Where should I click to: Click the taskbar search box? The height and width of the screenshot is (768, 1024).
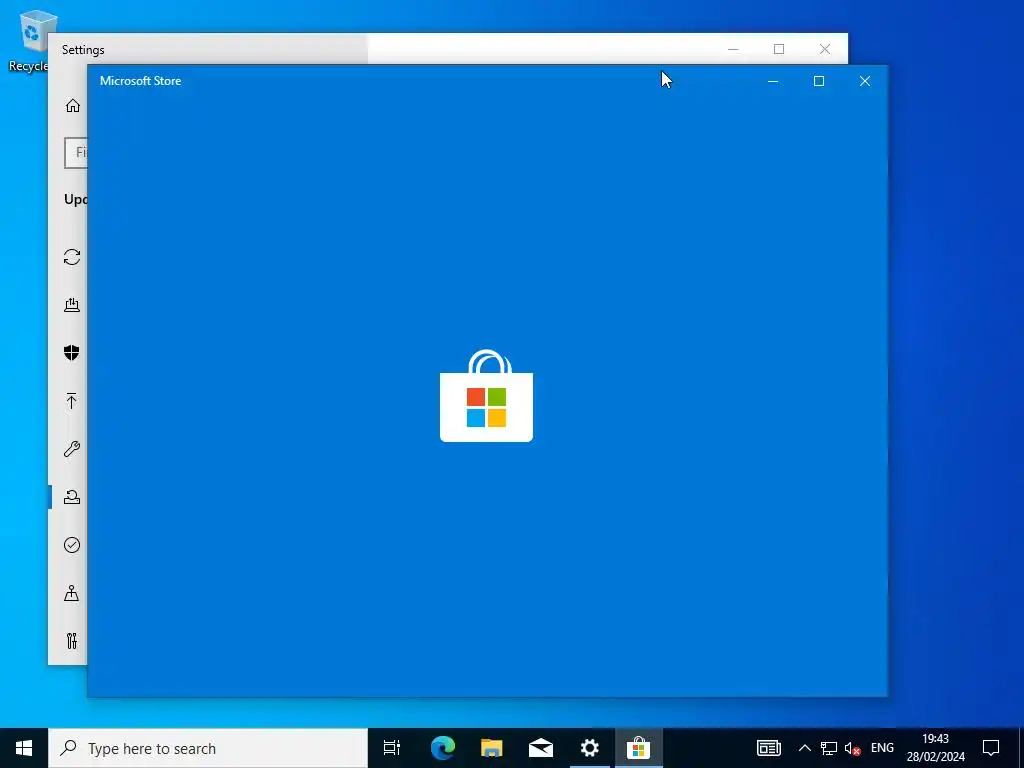pos(208,748)
